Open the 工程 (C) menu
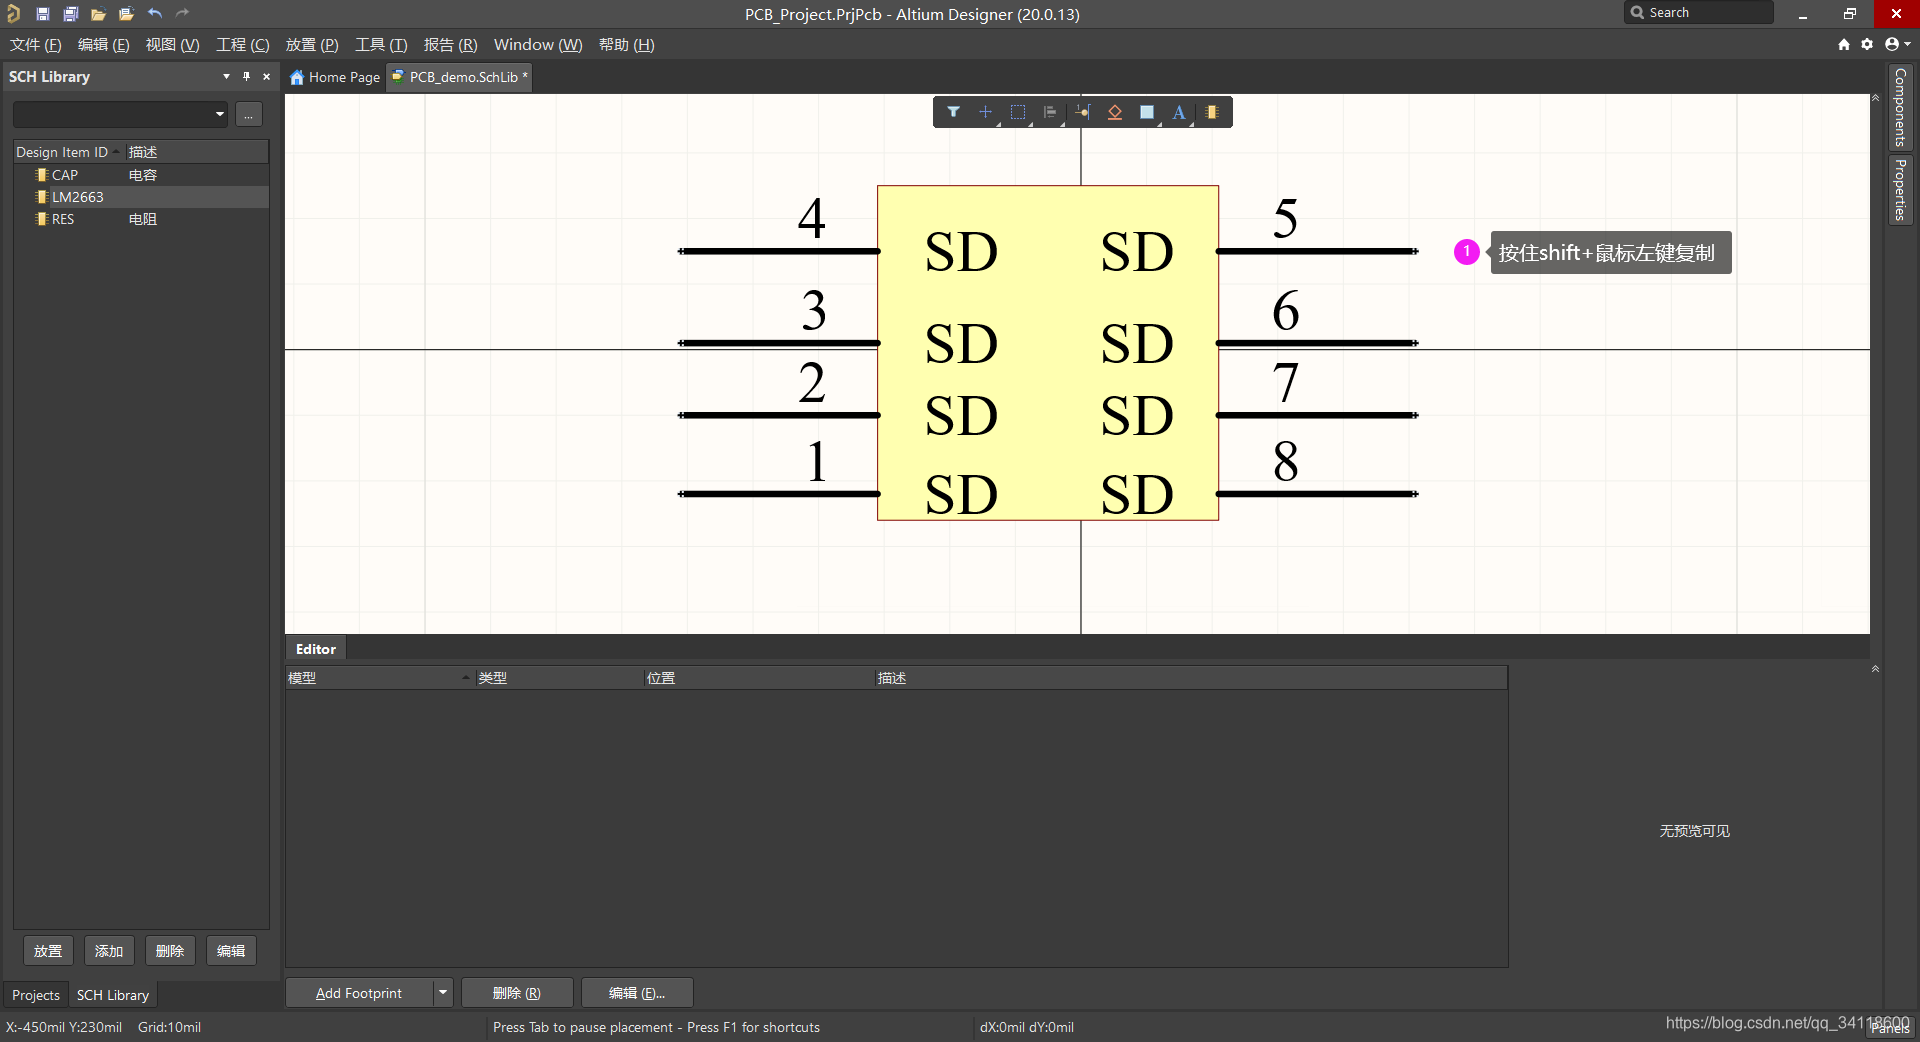This screenshot has height=1042, width=1920. (243, 44)
